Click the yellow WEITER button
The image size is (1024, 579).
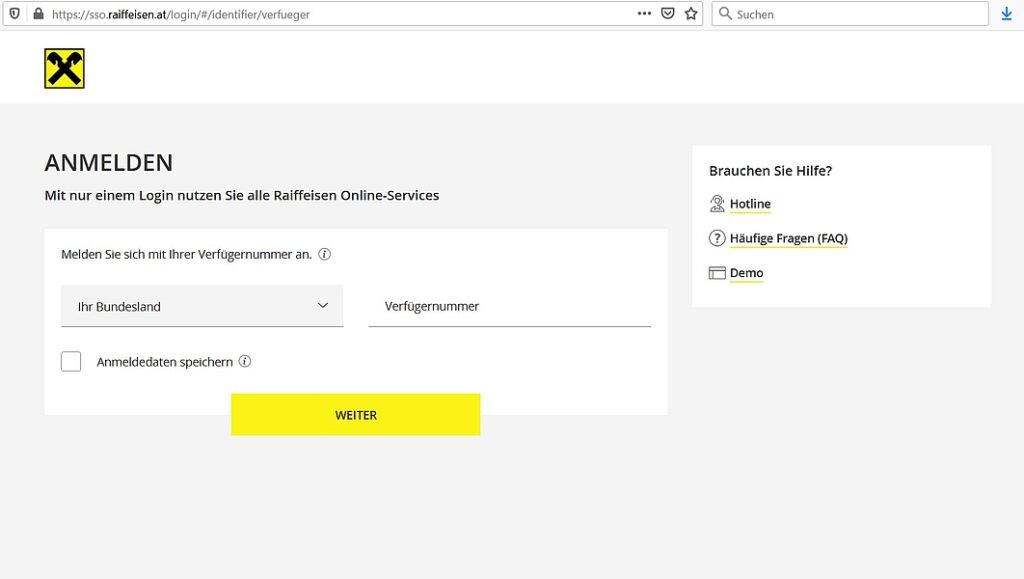click(x=355, y=415)
